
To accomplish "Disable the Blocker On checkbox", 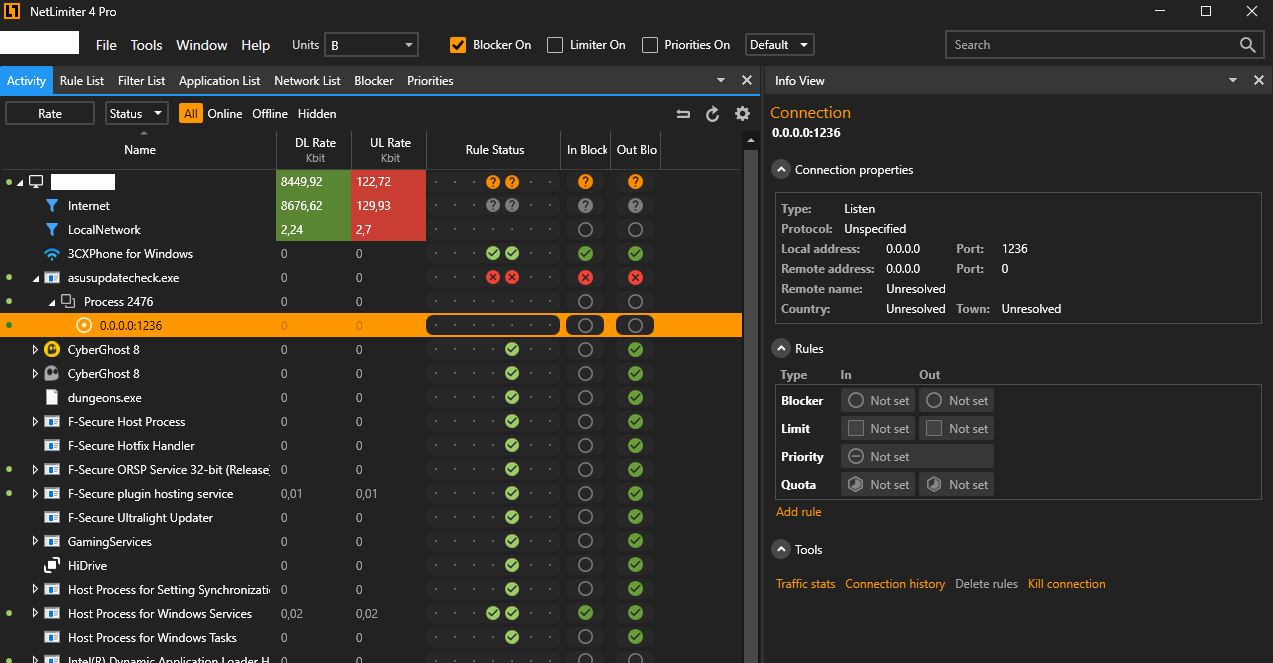I will [458, 45].
